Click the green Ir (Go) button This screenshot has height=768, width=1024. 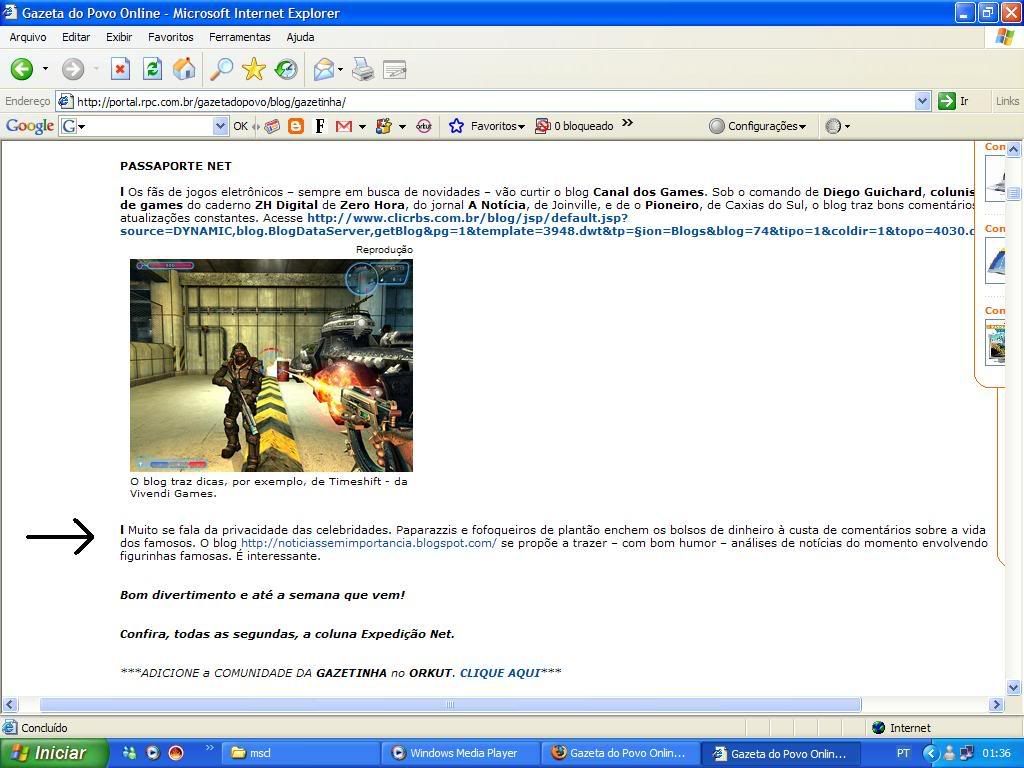(953, 101)
